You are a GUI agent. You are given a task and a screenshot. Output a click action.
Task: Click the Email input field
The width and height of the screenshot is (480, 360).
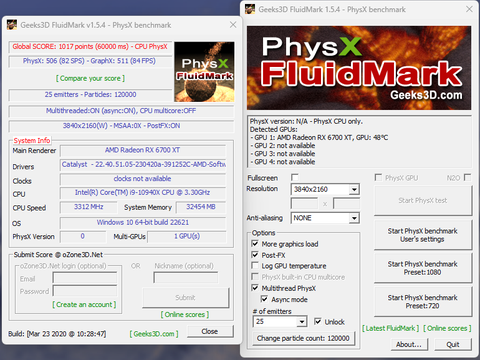[x=85, y=278]
